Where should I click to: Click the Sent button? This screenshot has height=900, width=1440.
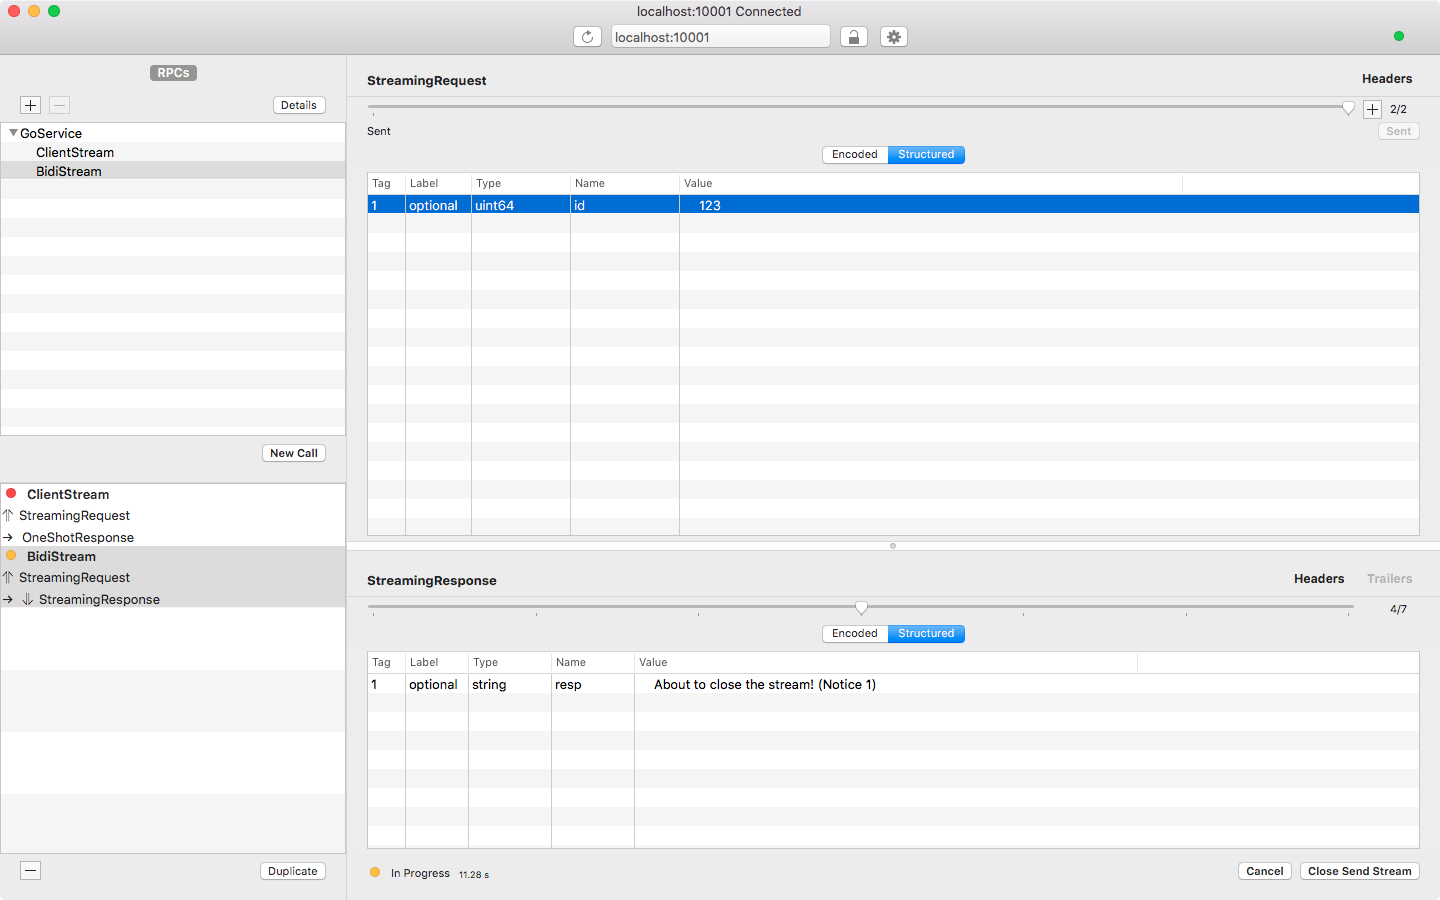tap(1399, 131)
